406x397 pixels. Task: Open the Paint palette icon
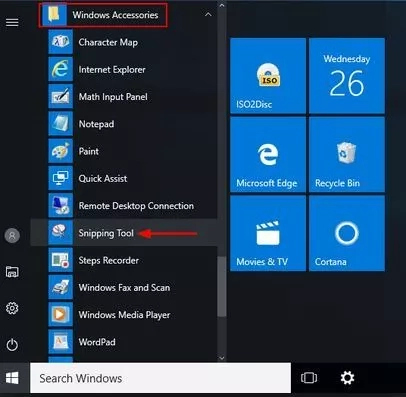click(60, 151)
